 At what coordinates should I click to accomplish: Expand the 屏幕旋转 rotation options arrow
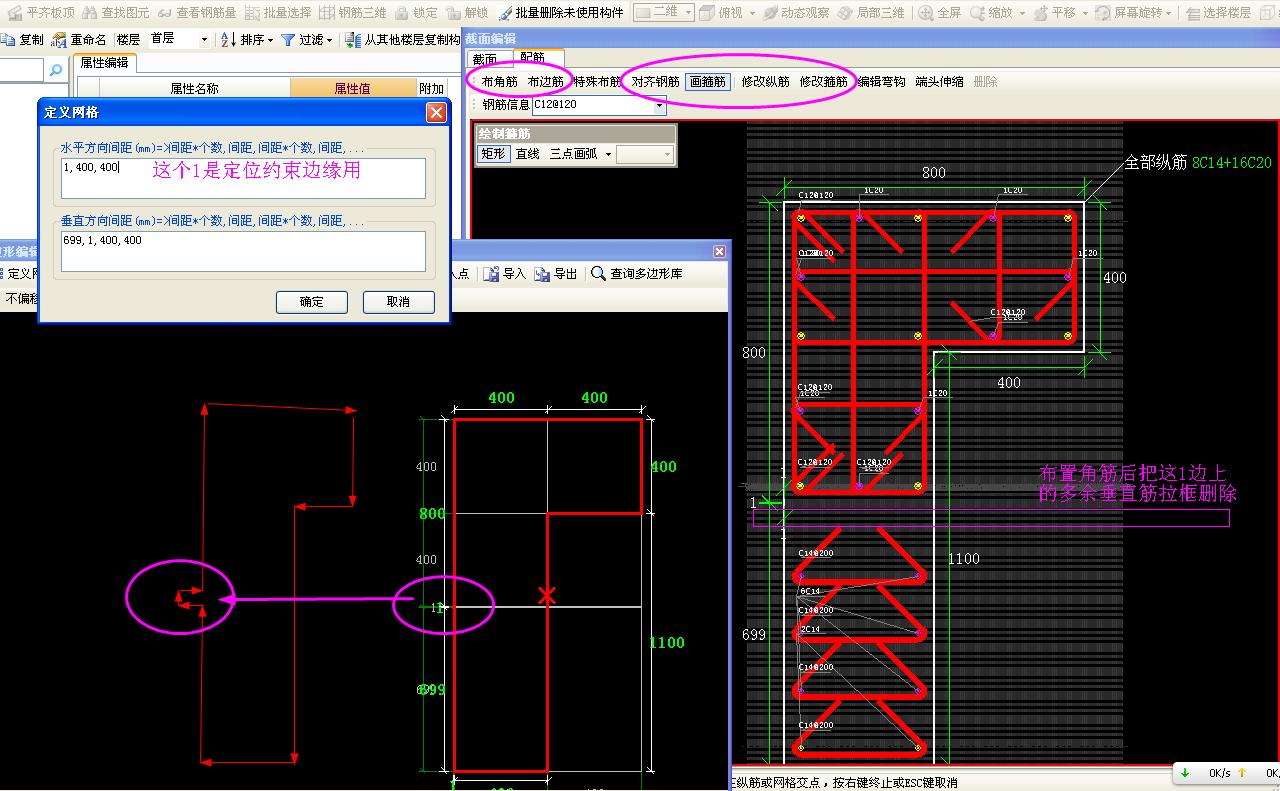(x=1170, y=13)
